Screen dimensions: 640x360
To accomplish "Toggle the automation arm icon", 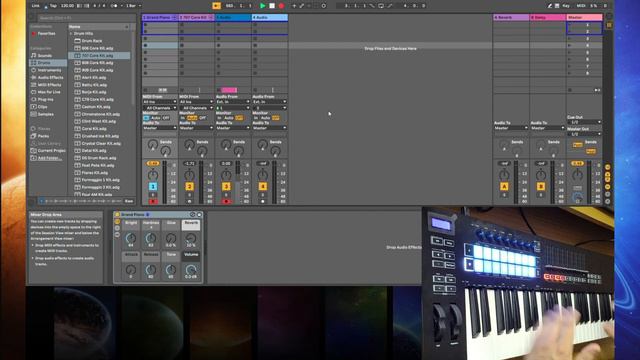I will (x=302, y=6).
